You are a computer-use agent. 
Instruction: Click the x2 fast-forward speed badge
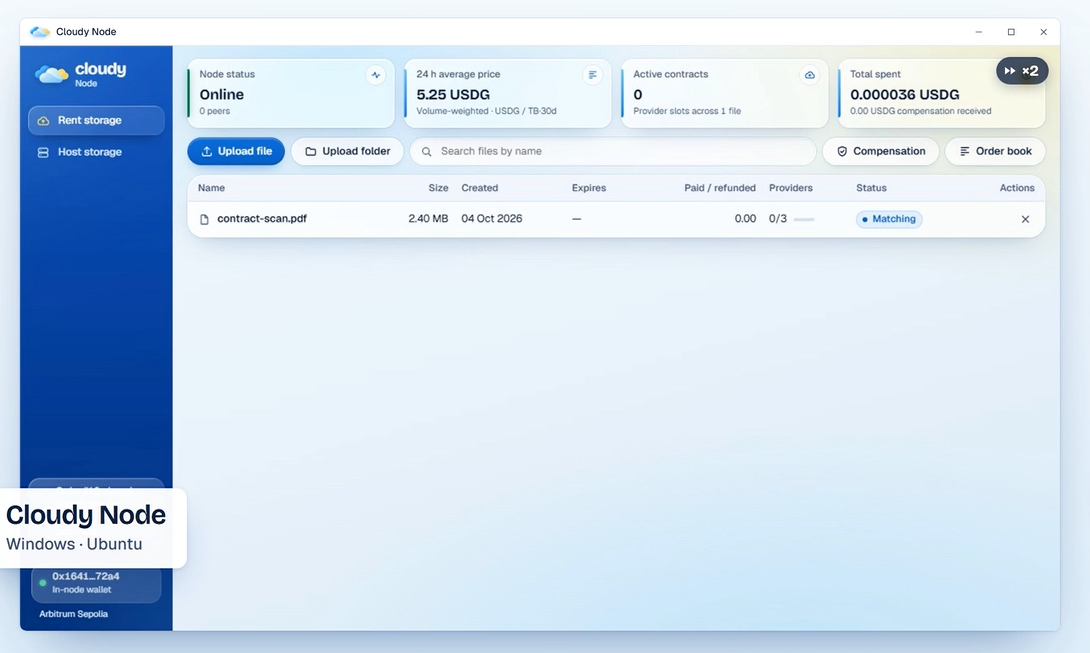(1022, 71)
